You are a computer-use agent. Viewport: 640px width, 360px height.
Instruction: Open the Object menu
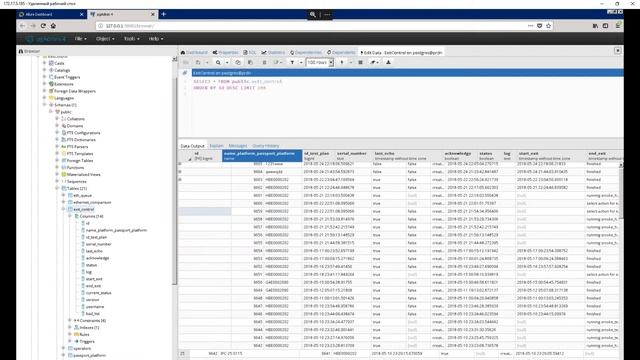[105, 38]
